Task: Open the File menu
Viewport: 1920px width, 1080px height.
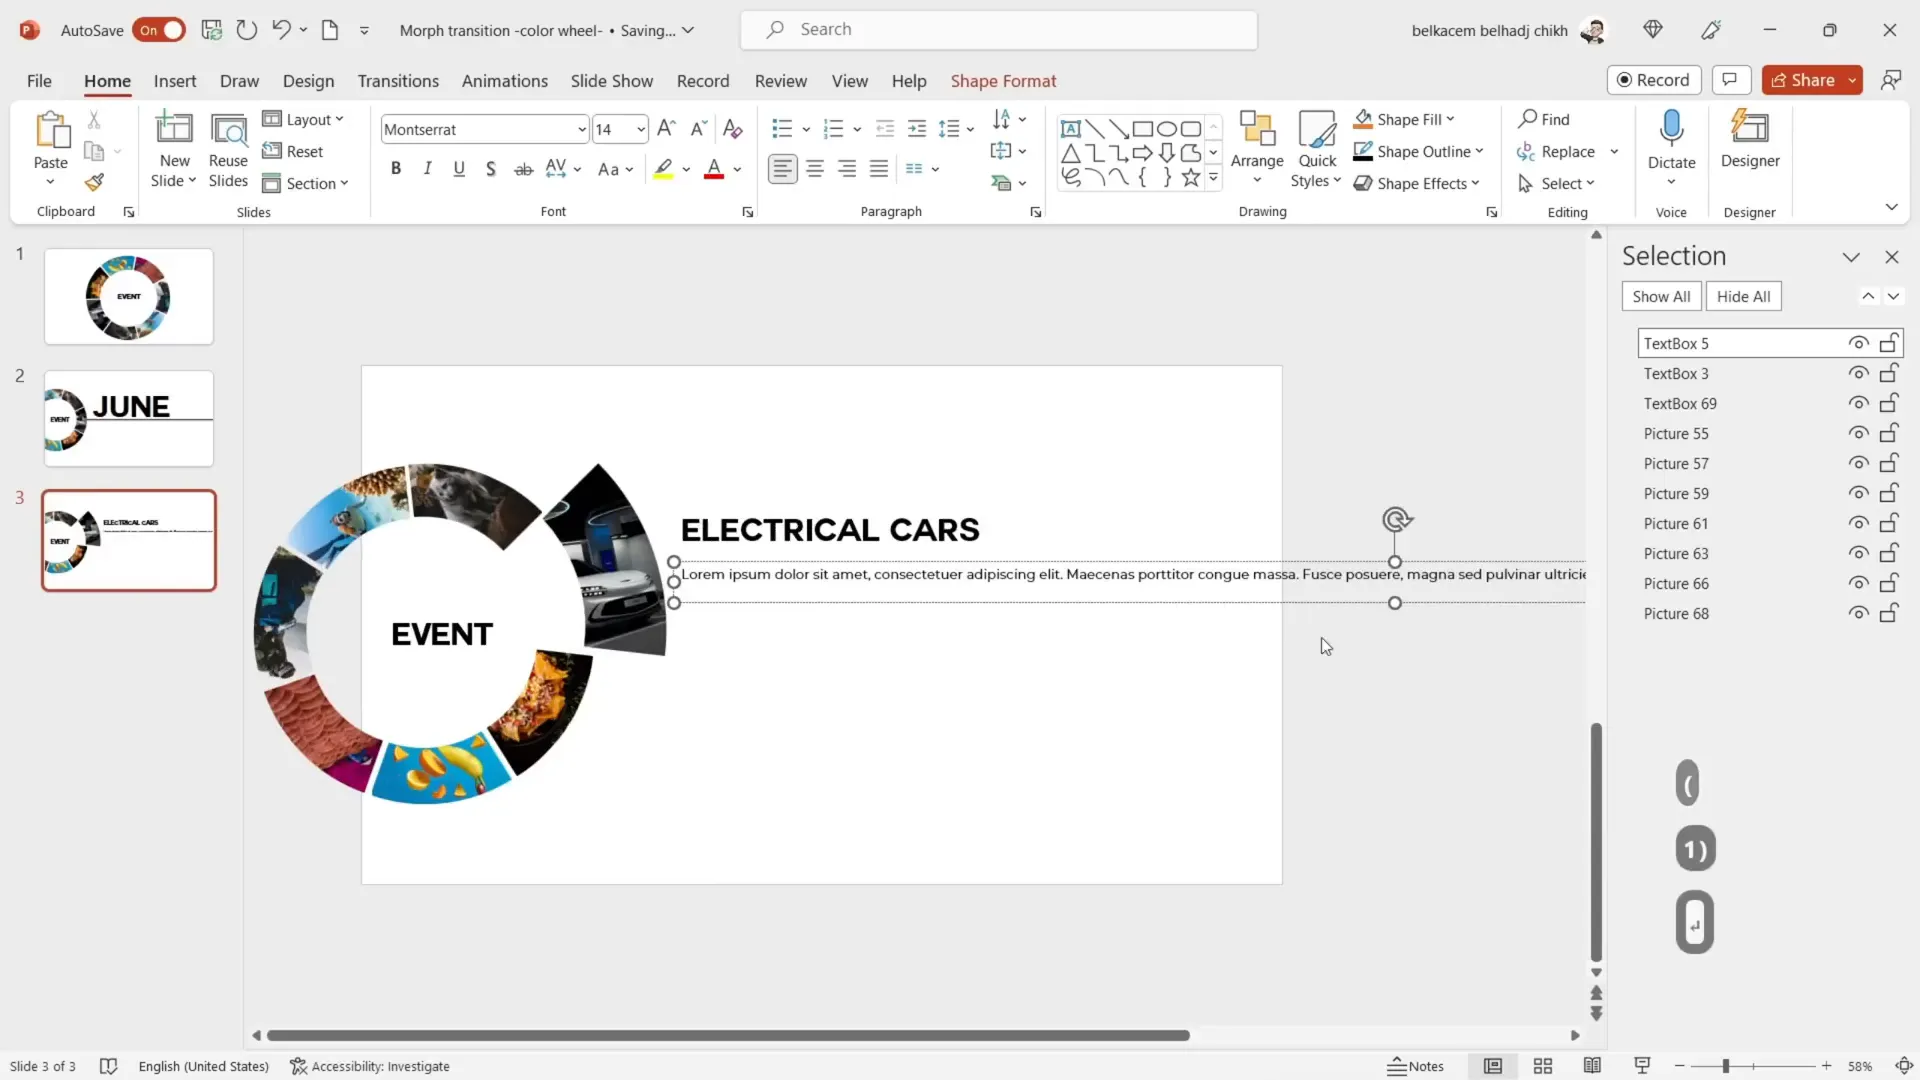Action: click(39, 81)
